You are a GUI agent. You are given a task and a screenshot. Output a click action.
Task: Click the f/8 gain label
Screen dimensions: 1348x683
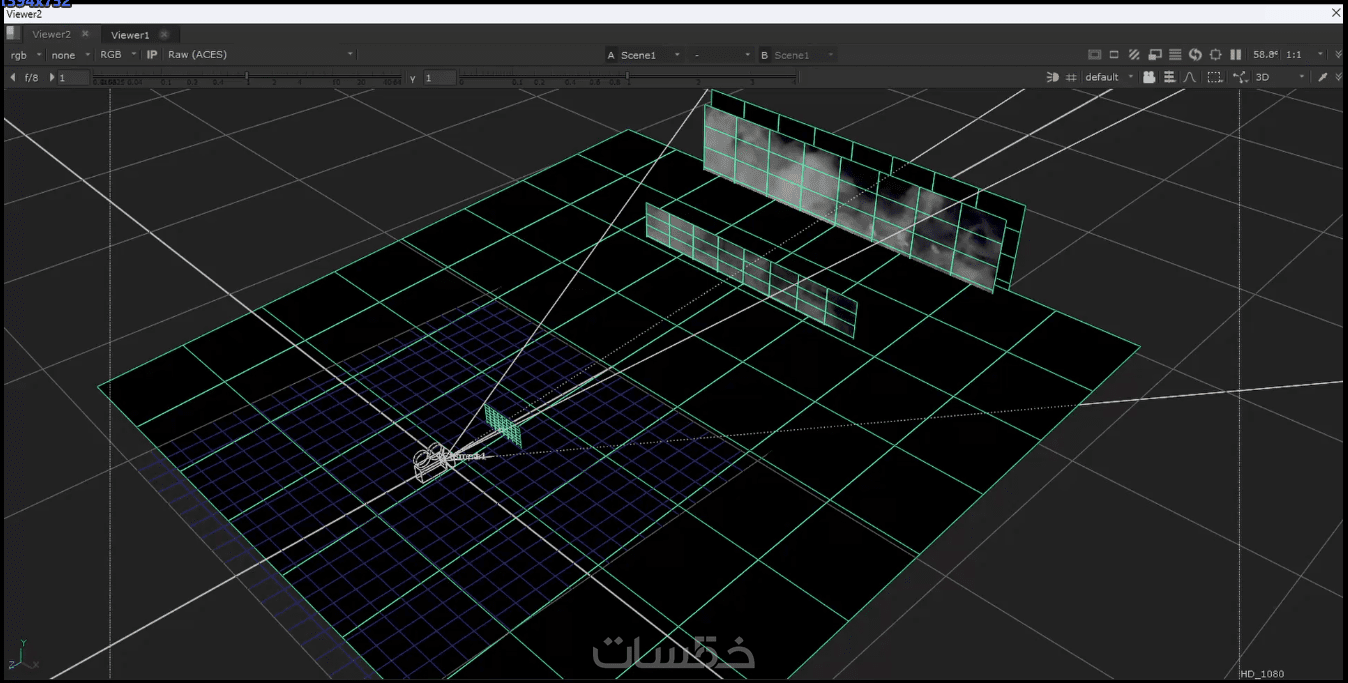[31, 77]
